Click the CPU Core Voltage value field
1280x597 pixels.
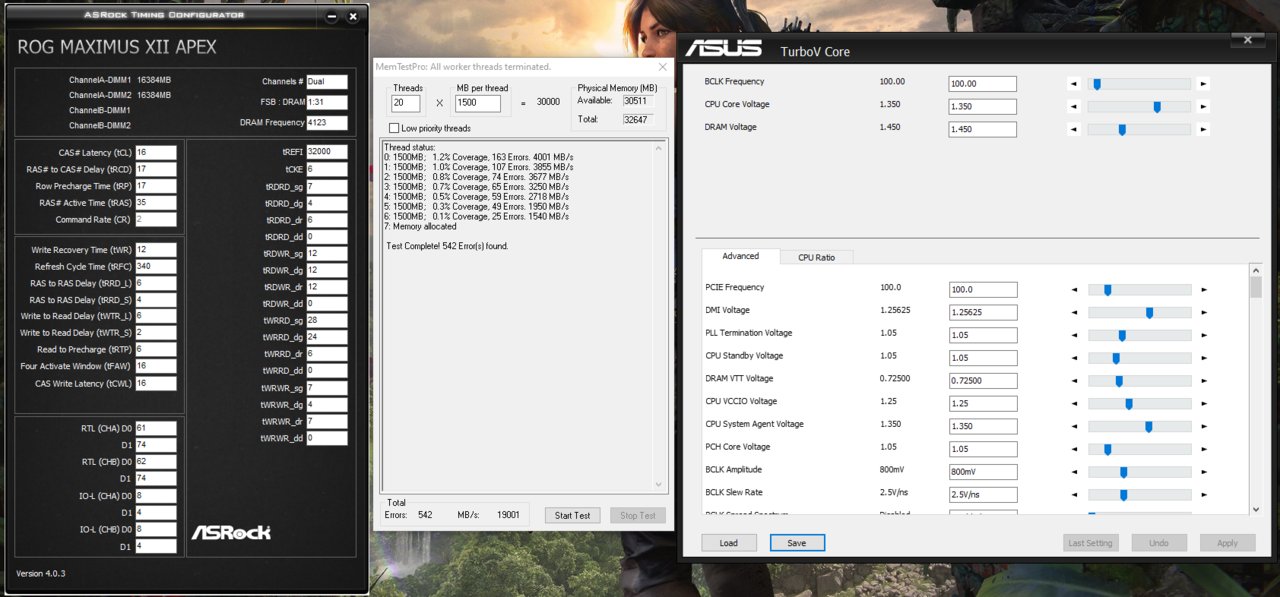pyautogui.click(x=982, y=106)
